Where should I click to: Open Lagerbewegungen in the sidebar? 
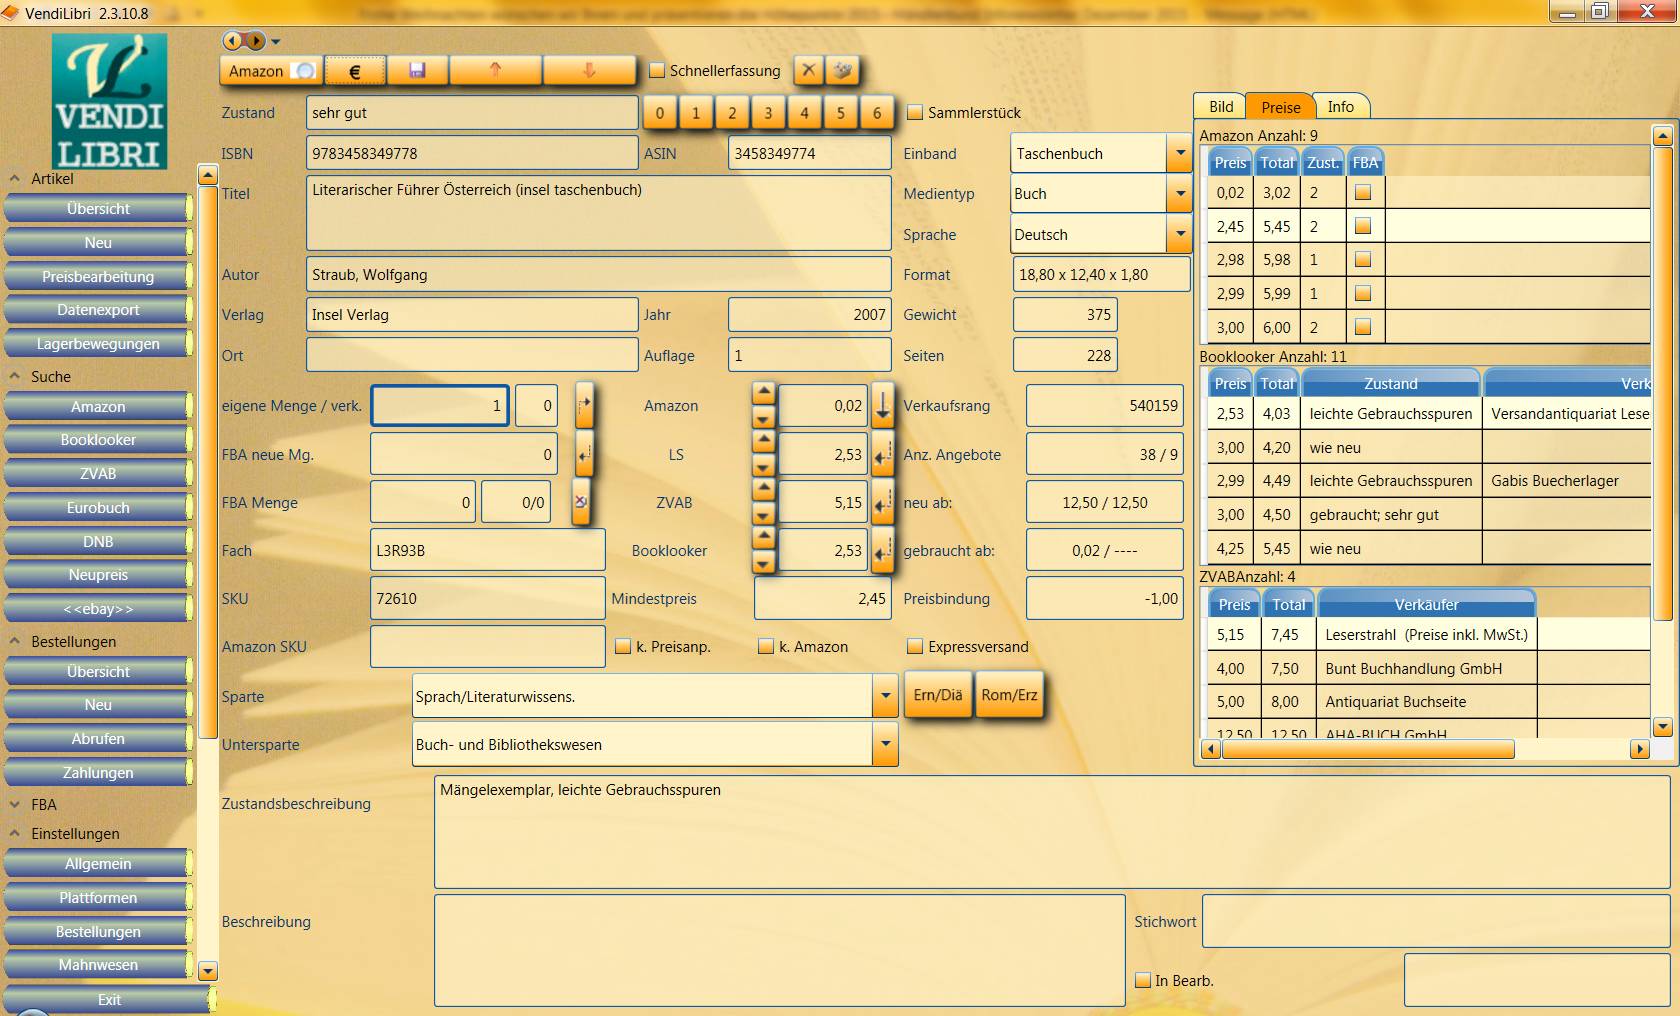[x=98, y=344]
